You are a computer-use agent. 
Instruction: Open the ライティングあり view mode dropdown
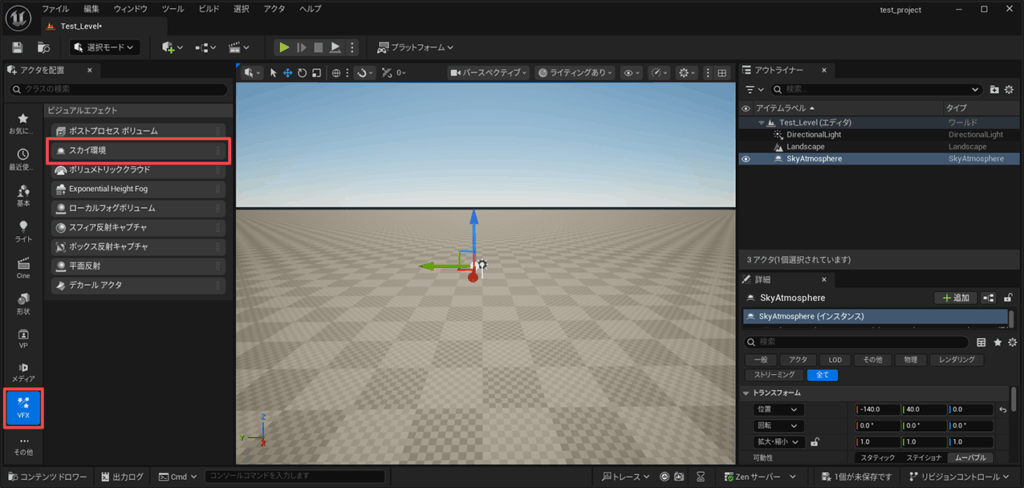(575, 73)
